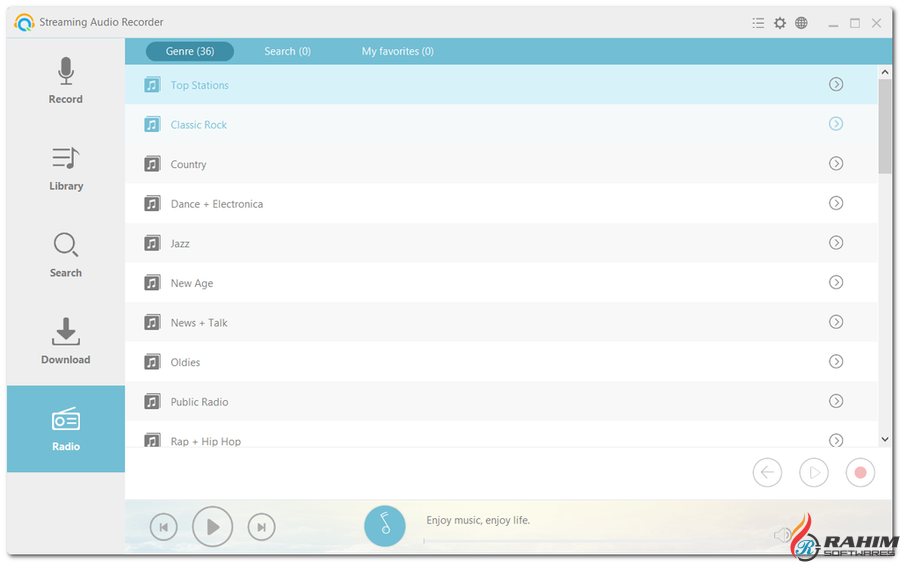Expand News + Talk genre arrow
The width and height of the screenshot is (900, 562).
836,322
